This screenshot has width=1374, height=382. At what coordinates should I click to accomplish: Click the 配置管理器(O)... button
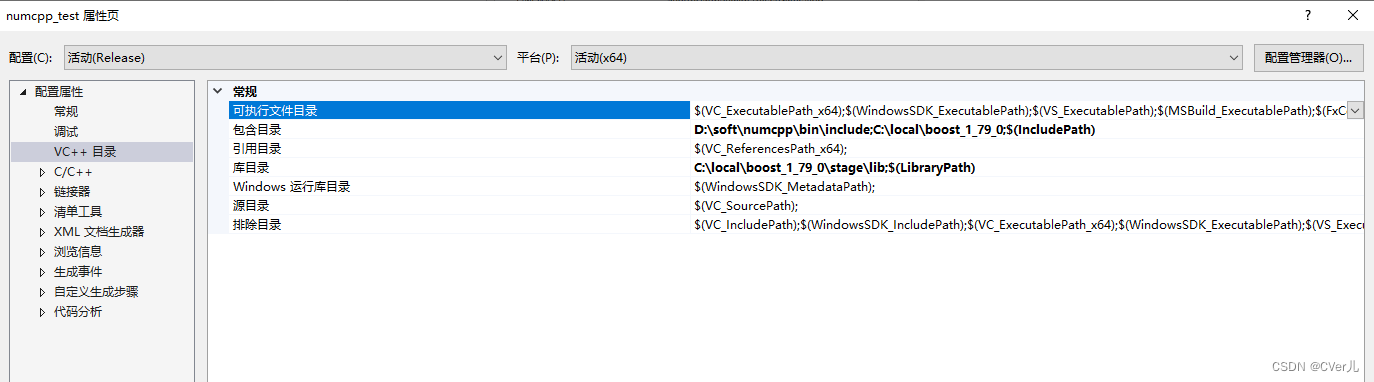1308,58
